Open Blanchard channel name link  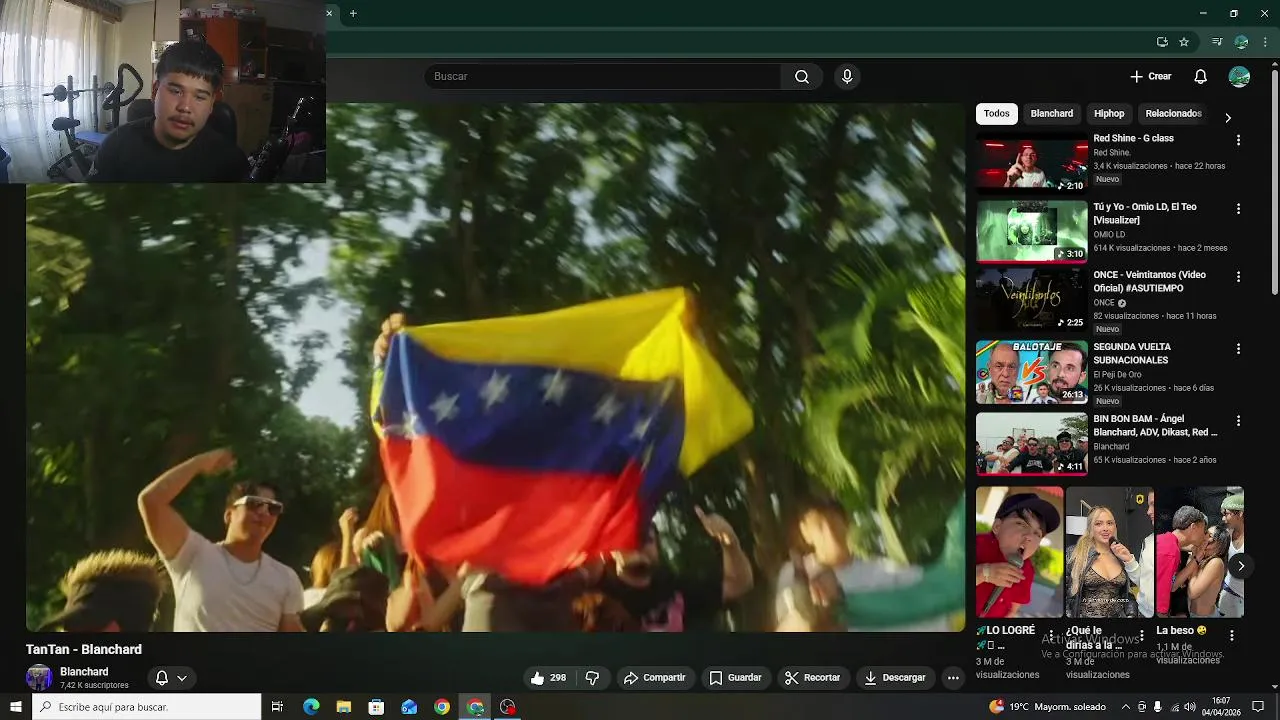[x=84, y=672]
